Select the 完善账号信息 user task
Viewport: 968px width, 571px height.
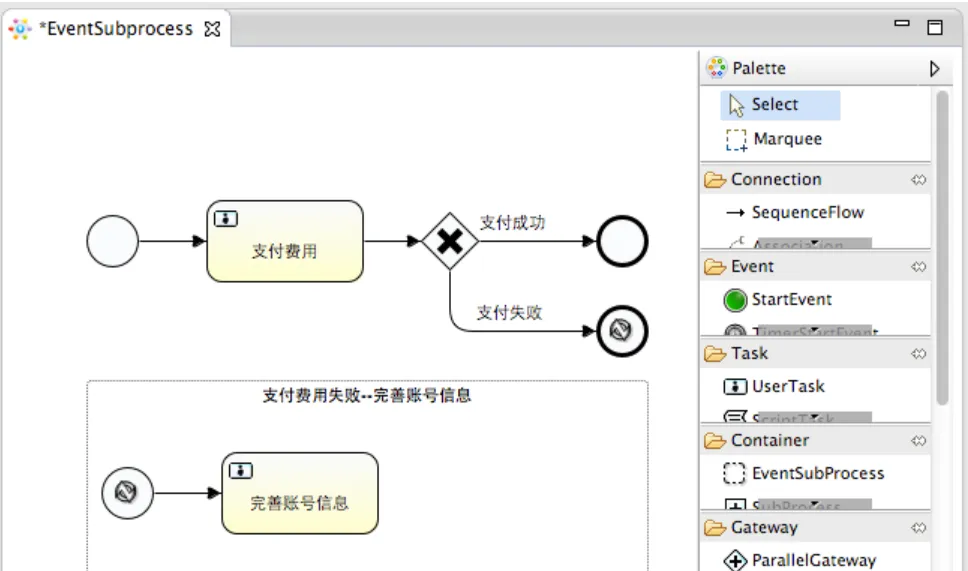tap(300, 493)
